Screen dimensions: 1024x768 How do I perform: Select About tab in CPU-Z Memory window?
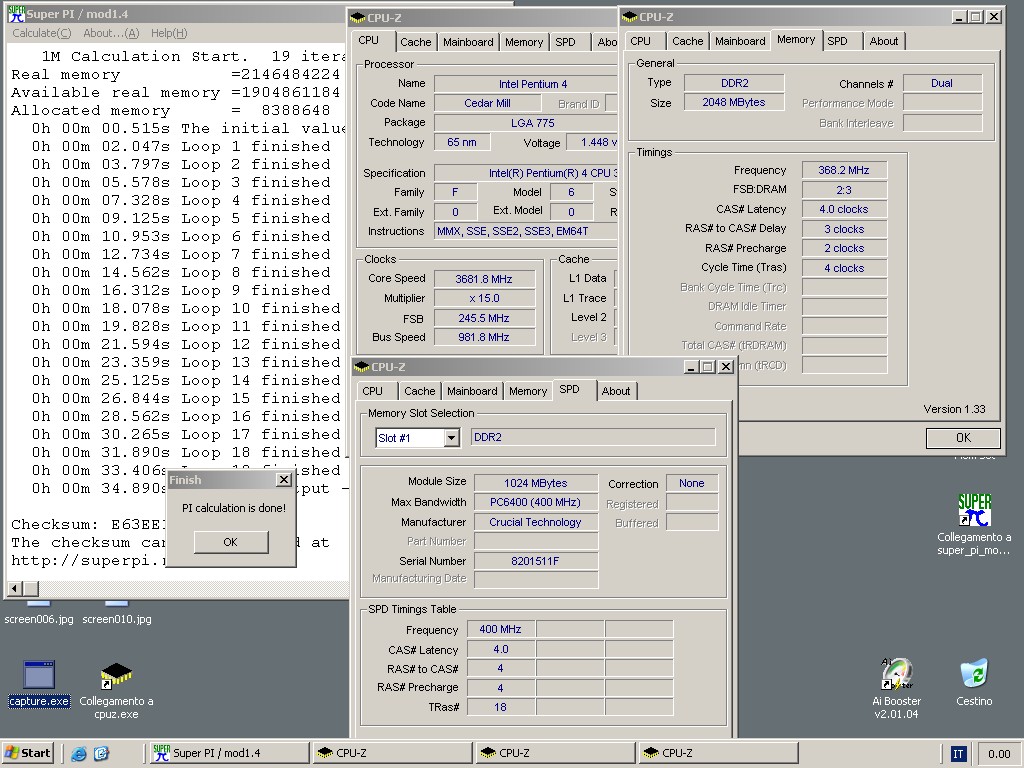coord(884,41)
